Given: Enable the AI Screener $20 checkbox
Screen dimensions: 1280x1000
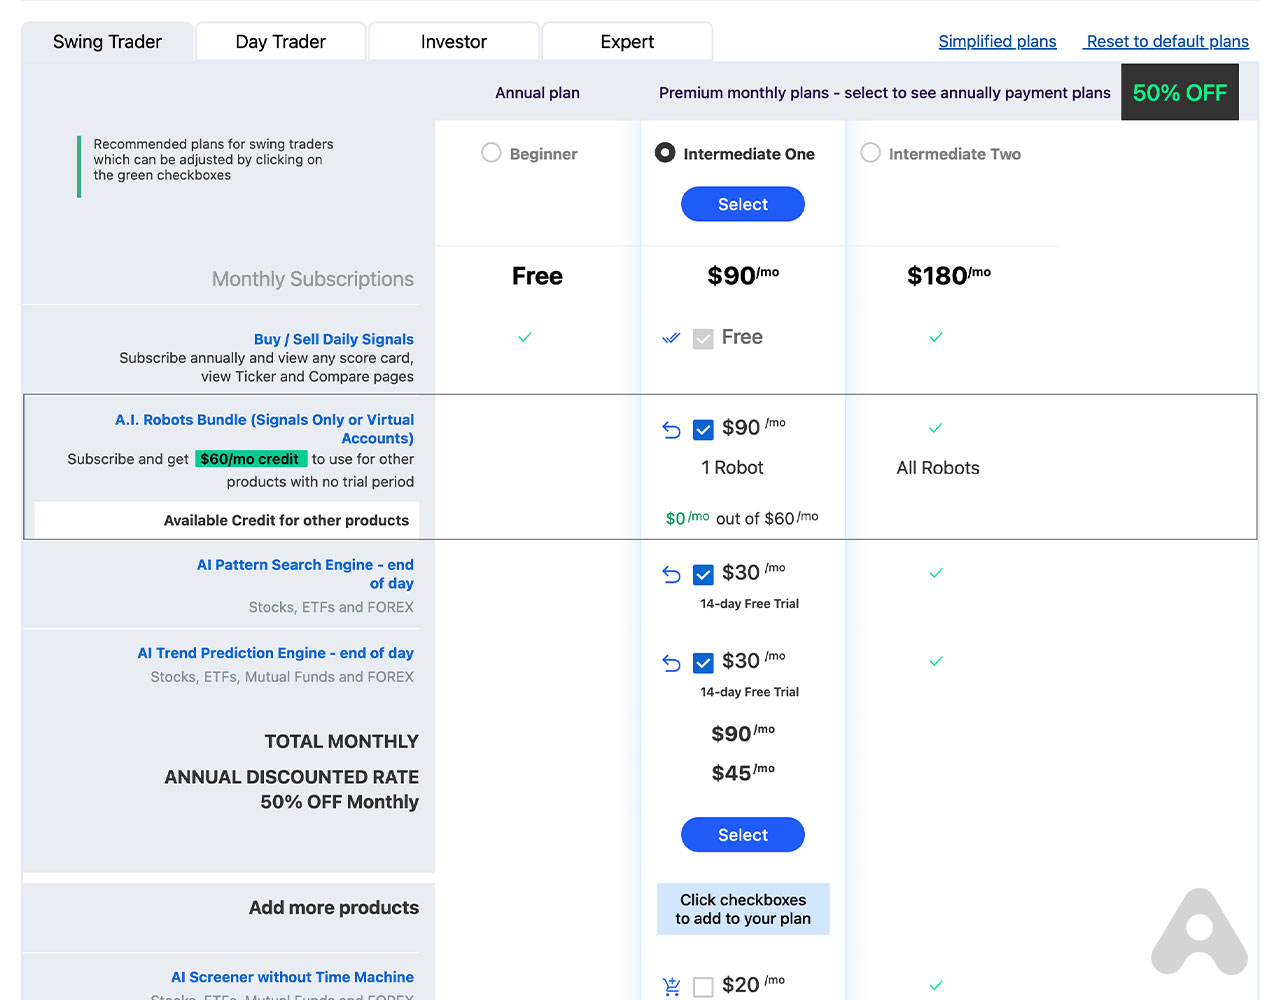Looking at the screenshot, I should (x=703, y=986).
